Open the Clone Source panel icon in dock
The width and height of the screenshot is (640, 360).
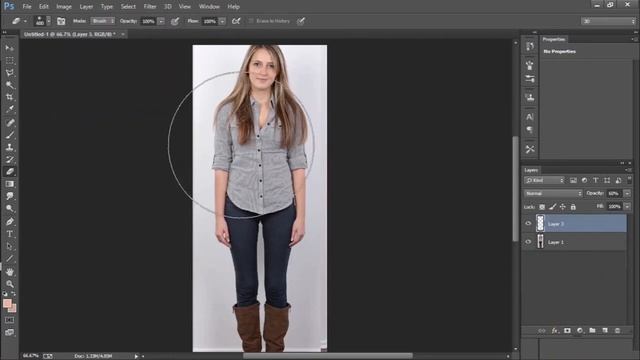(530, 98)
